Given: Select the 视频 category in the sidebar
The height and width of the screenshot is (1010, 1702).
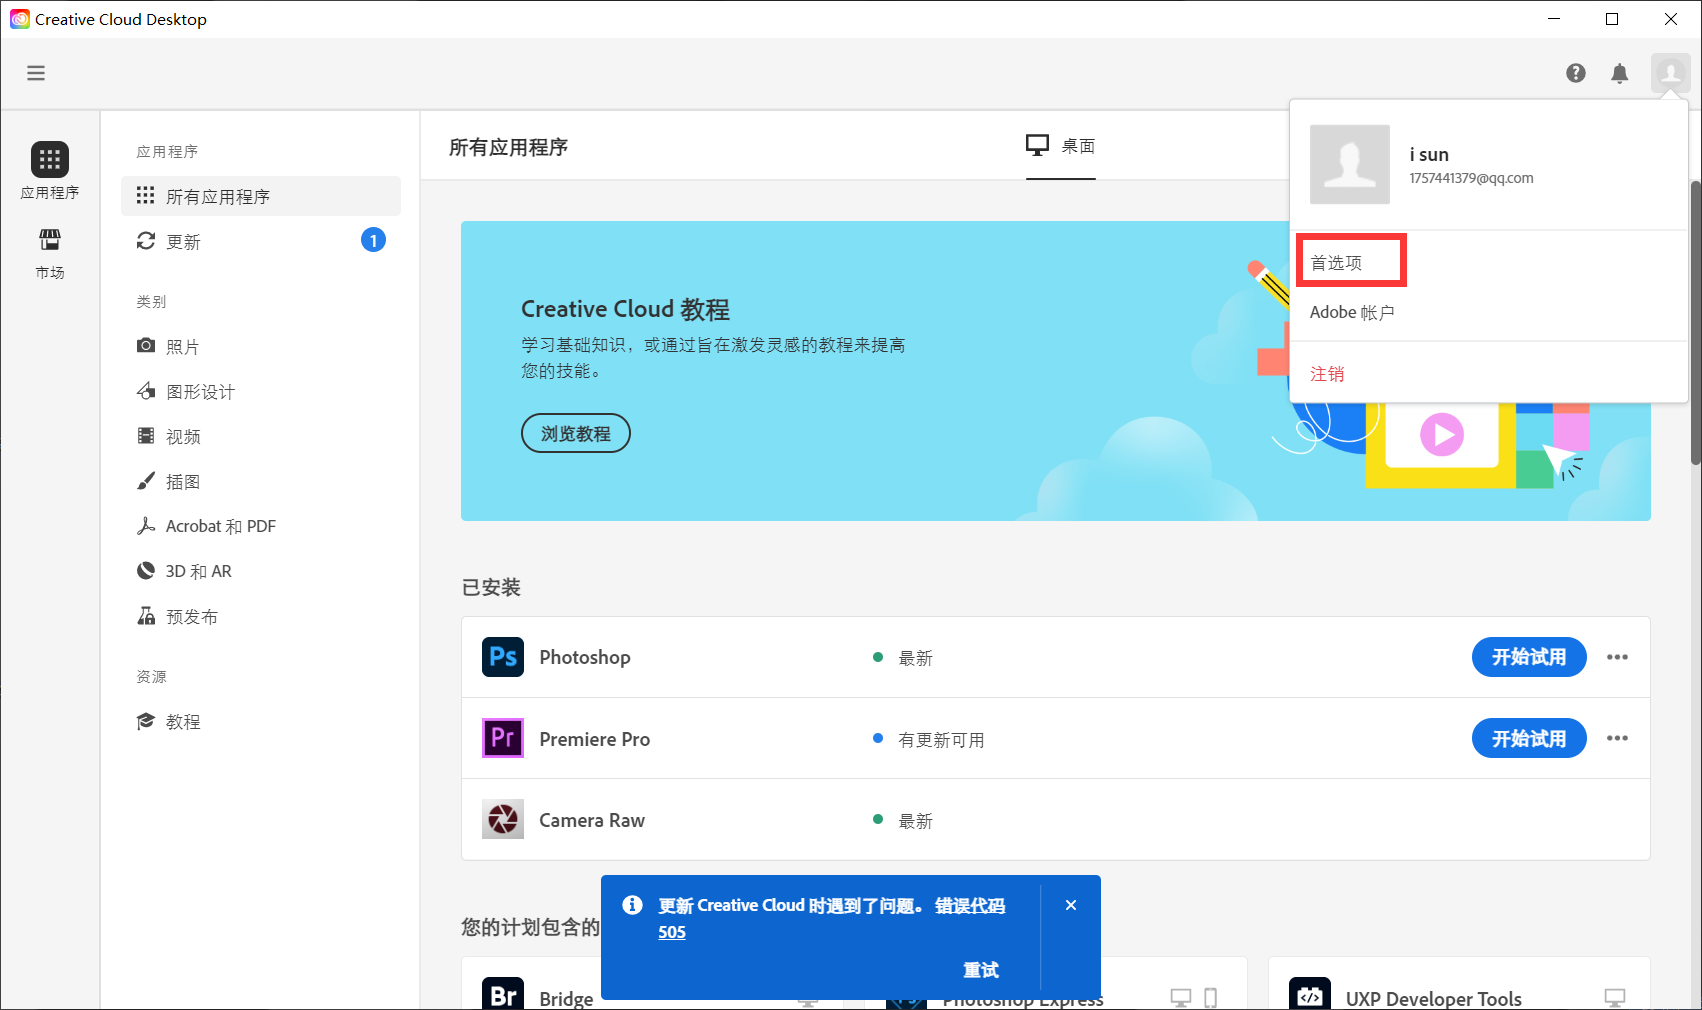Looking at the screenshot, I should 181,436.
